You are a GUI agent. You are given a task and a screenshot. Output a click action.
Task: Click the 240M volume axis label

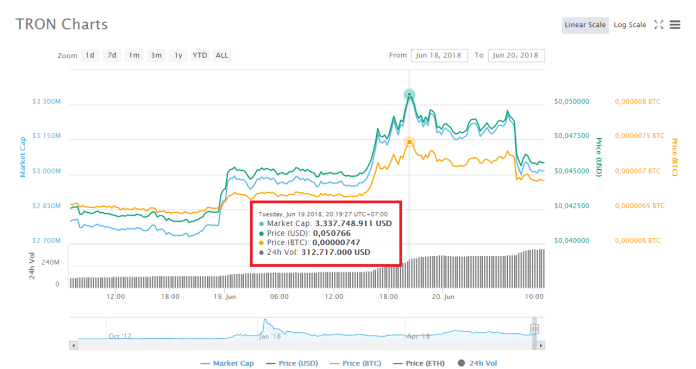(x=50, y=262)
